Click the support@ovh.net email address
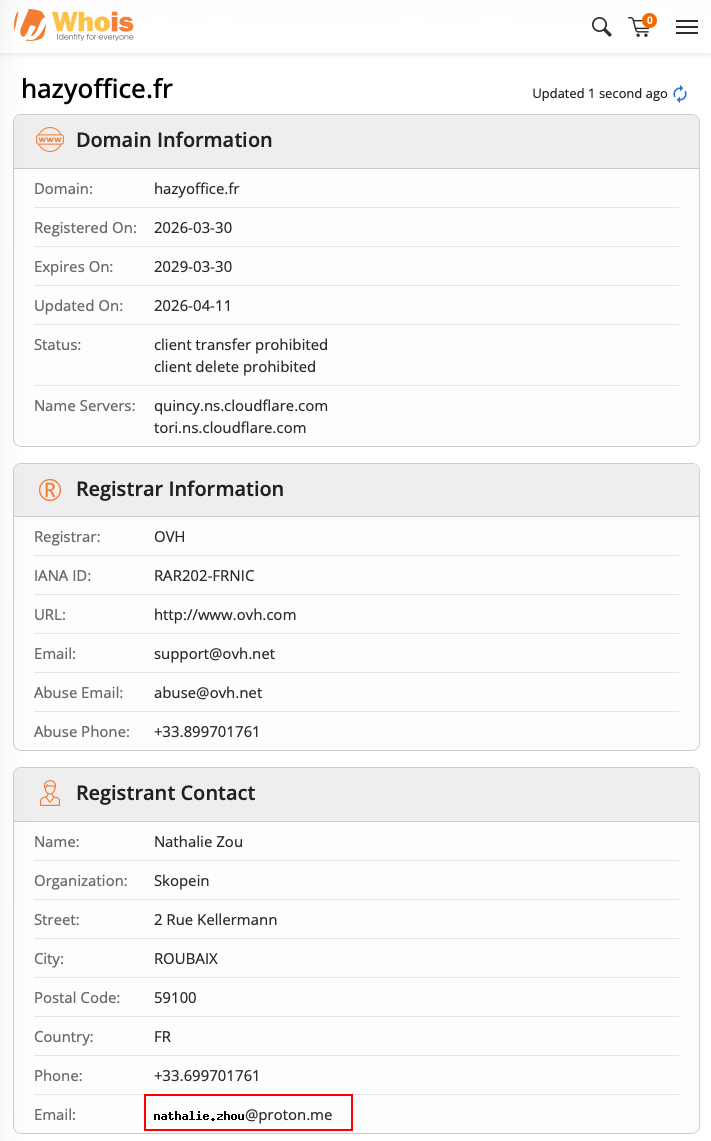Screen dimensions: 711x1141 point(214,654)
